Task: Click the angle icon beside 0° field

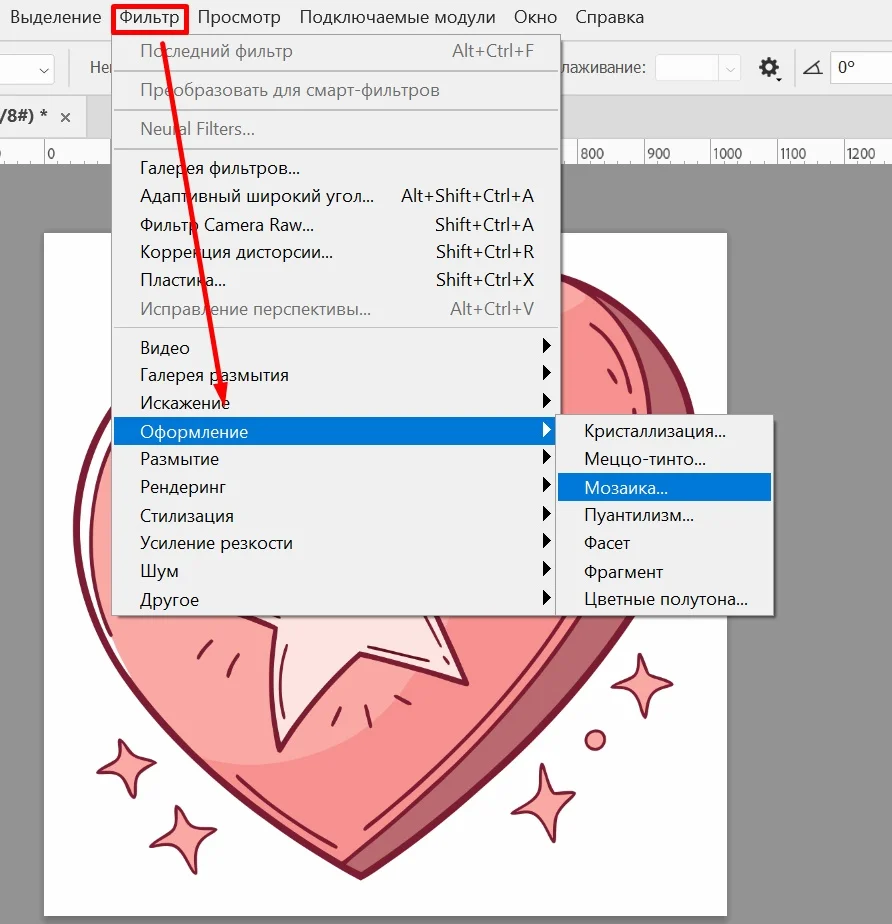Action: 812,68
